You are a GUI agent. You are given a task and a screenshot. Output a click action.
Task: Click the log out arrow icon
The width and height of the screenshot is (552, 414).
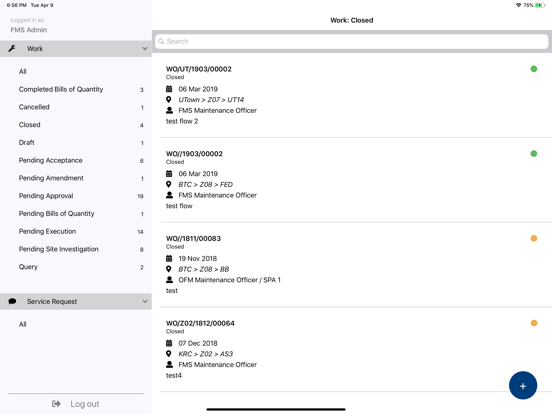(56, 404)
